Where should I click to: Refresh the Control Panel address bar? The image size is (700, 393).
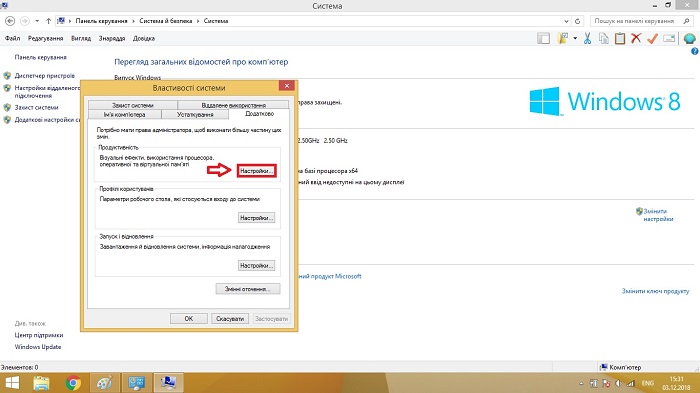point(577,21)
